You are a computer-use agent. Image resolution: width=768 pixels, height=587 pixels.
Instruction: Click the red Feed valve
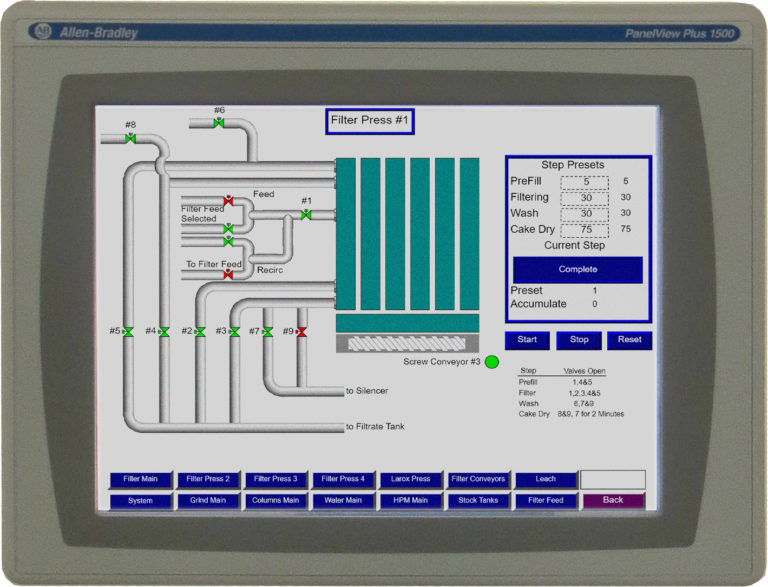point(228,201)
